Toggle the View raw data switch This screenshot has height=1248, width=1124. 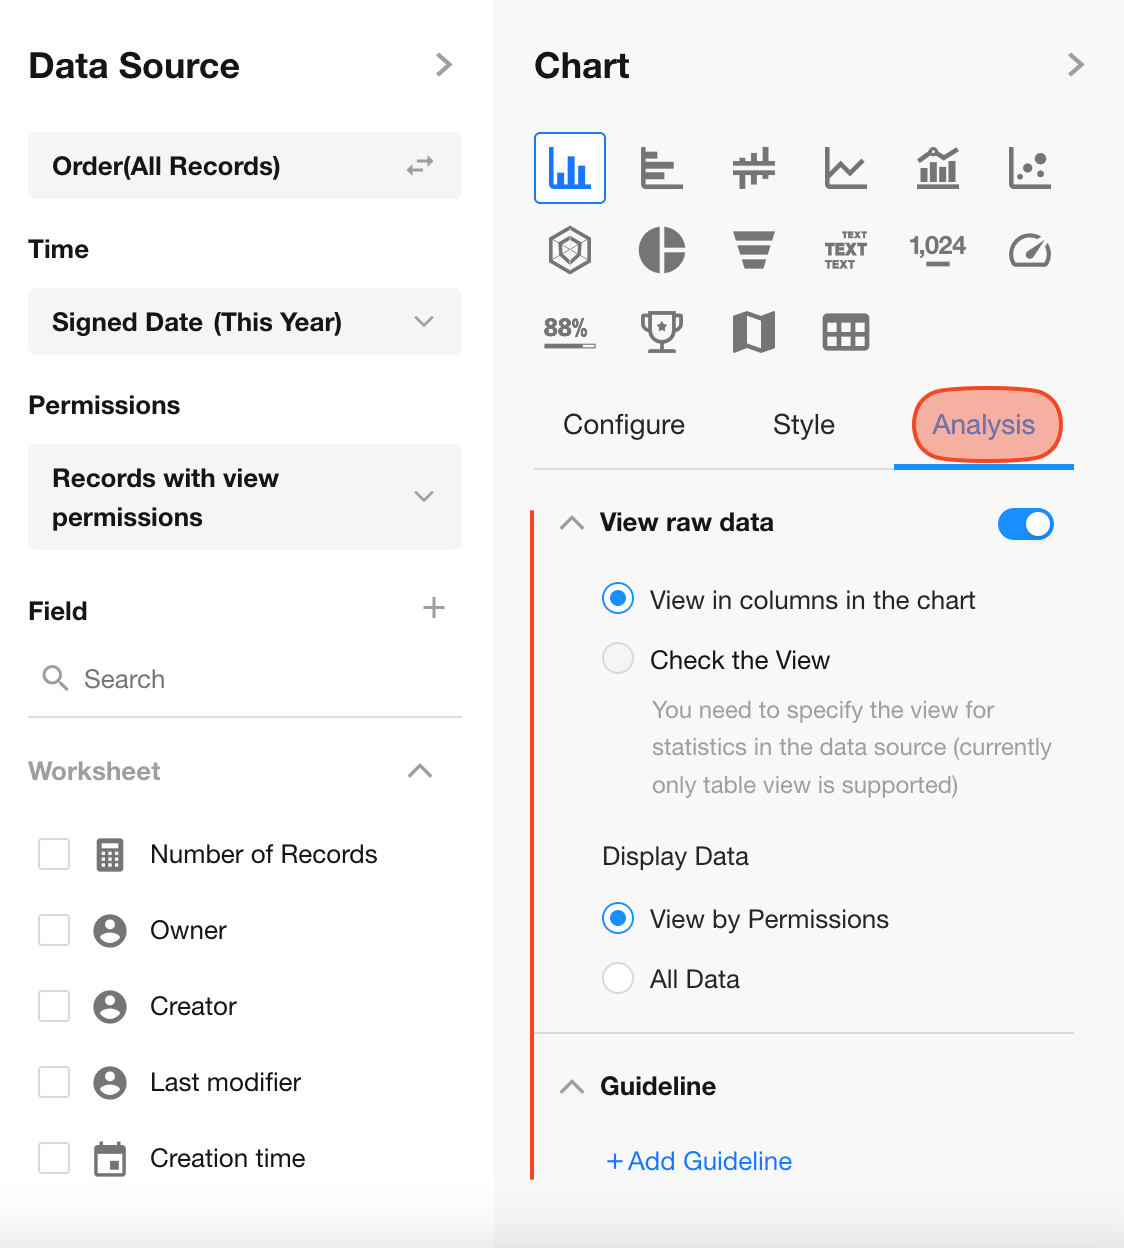pos(1025,524)
